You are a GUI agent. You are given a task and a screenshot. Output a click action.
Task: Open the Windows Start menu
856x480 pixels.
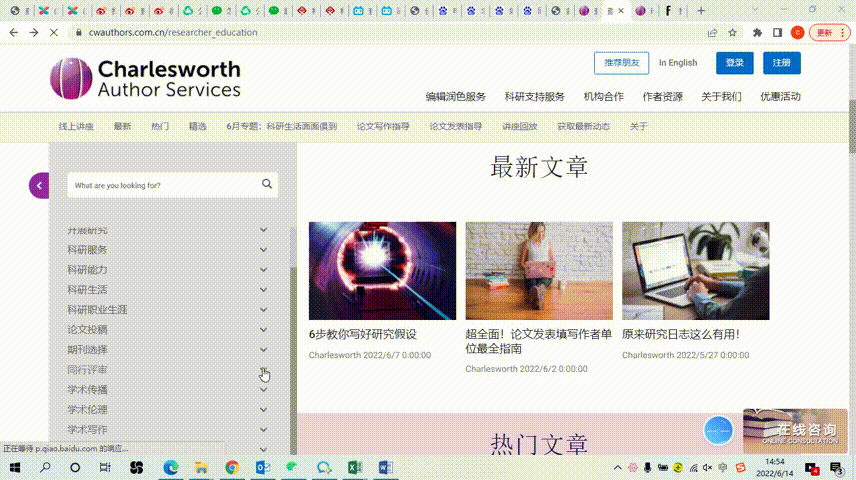(15, 467)
